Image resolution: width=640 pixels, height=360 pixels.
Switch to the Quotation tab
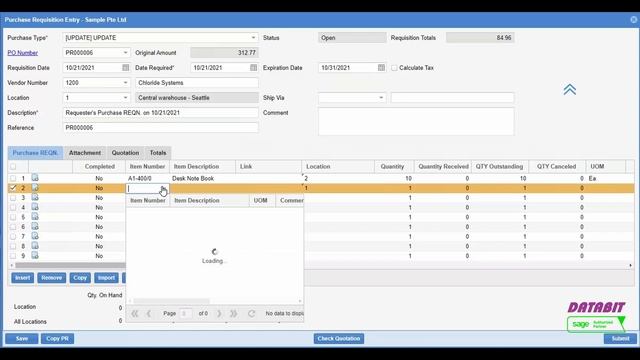pyautogui.click(x=125, y=153)
